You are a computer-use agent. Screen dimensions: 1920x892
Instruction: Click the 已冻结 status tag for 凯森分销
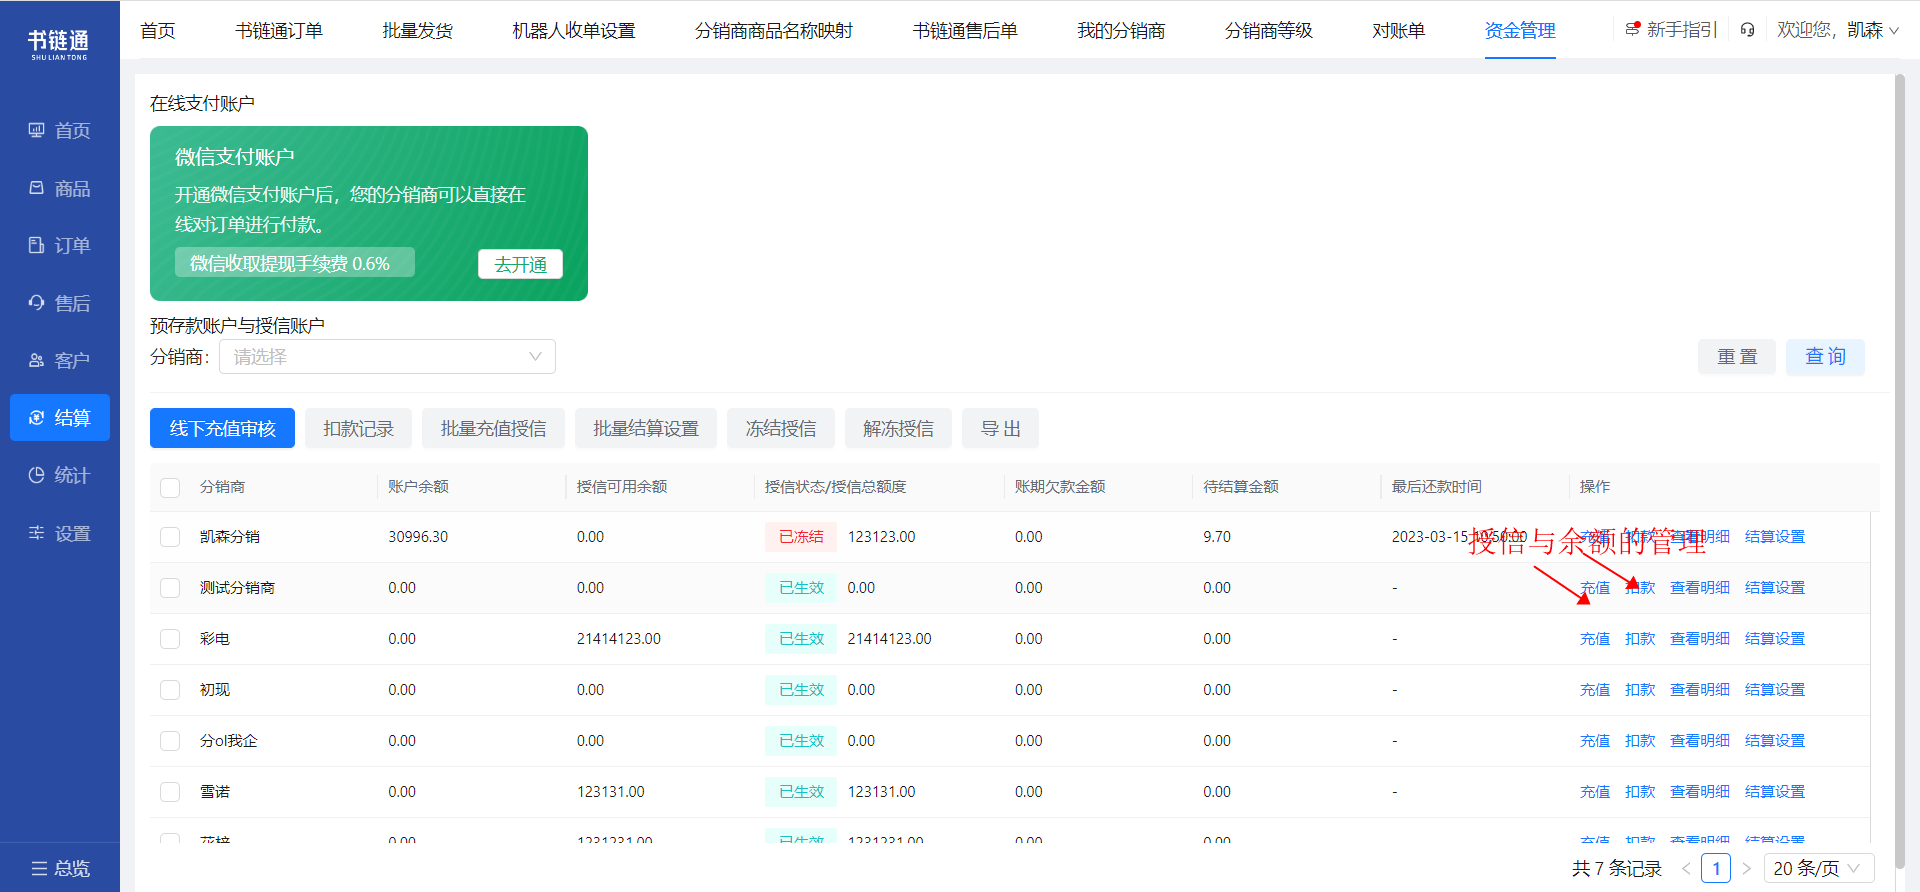[801, 537]
